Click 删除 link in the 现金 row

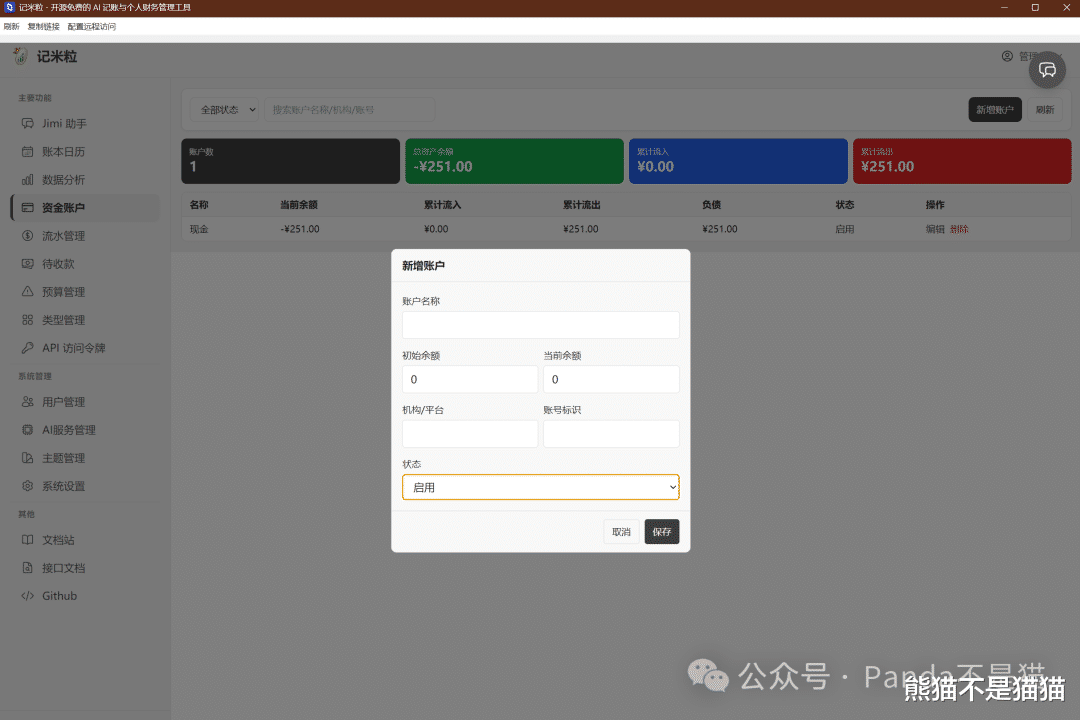tap(959, 229)
